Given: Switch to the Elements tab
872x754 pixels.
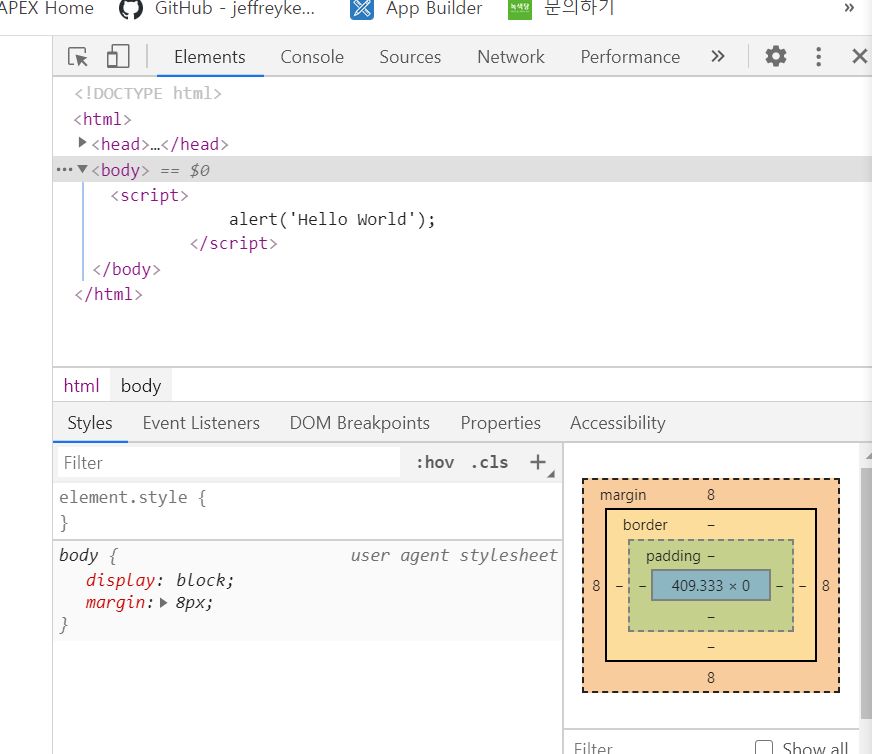Looking at the screenshot, I should tap(210, 57).
